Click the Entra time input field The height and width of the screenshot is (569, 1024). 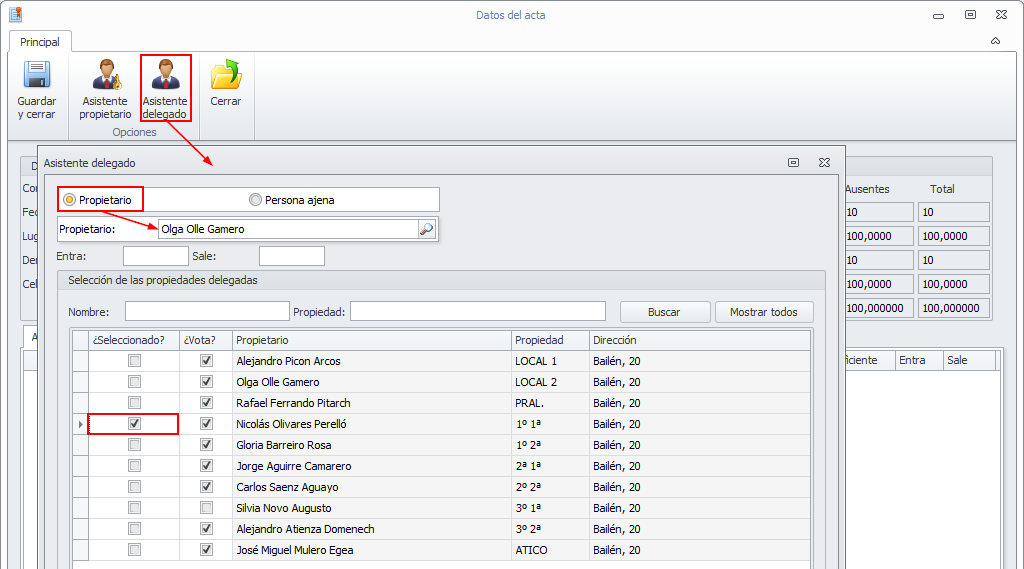tap(155, 257)
